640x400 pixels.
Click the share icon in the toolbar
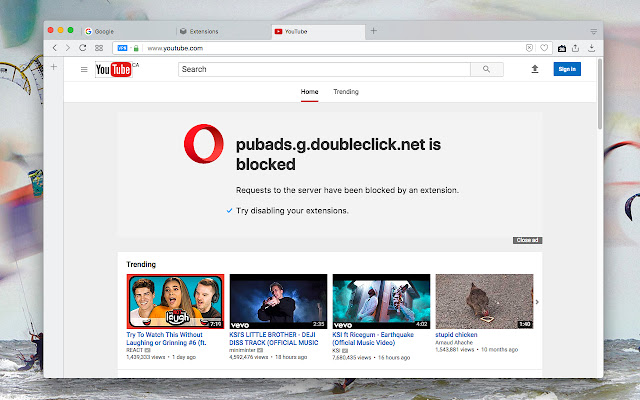(x=576, y=48)
